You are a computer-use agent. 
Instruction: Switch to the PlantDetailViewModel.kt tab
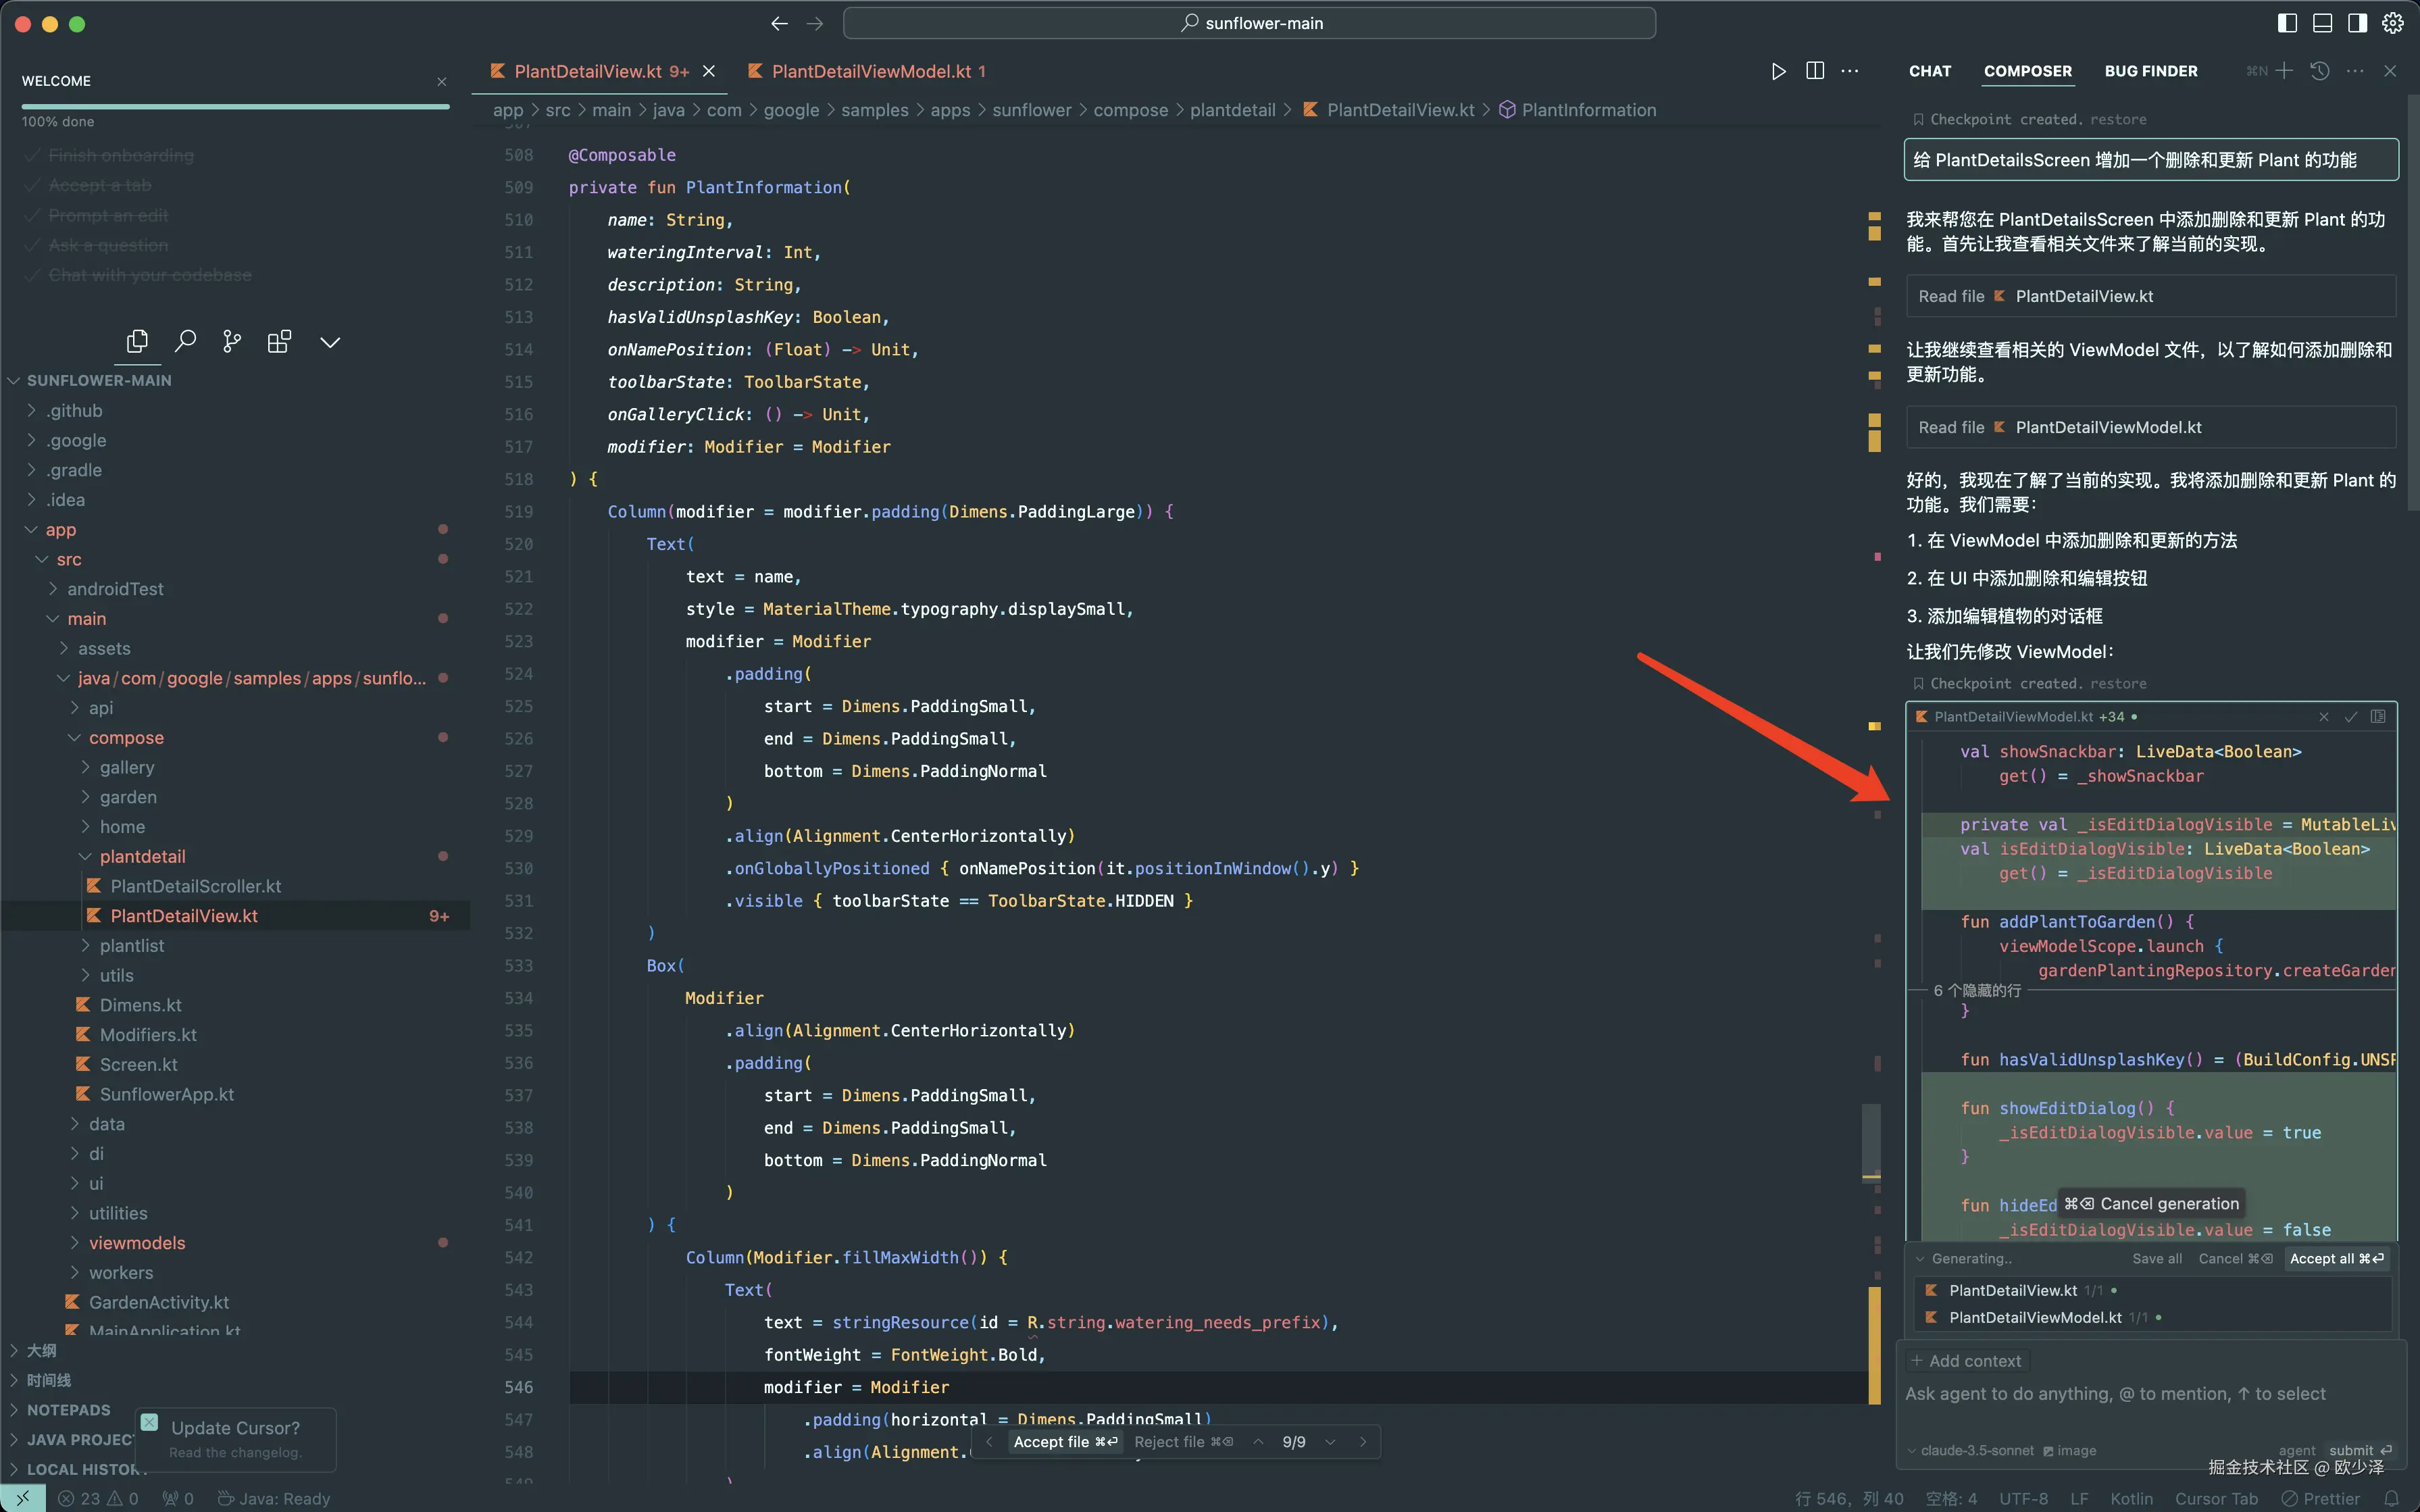click(x=870, y=71)
